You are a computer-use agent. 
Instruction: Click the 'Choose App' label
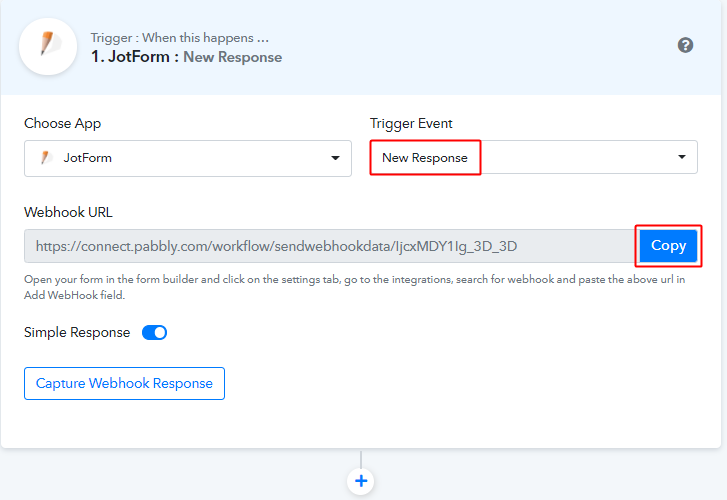point(63,123)
